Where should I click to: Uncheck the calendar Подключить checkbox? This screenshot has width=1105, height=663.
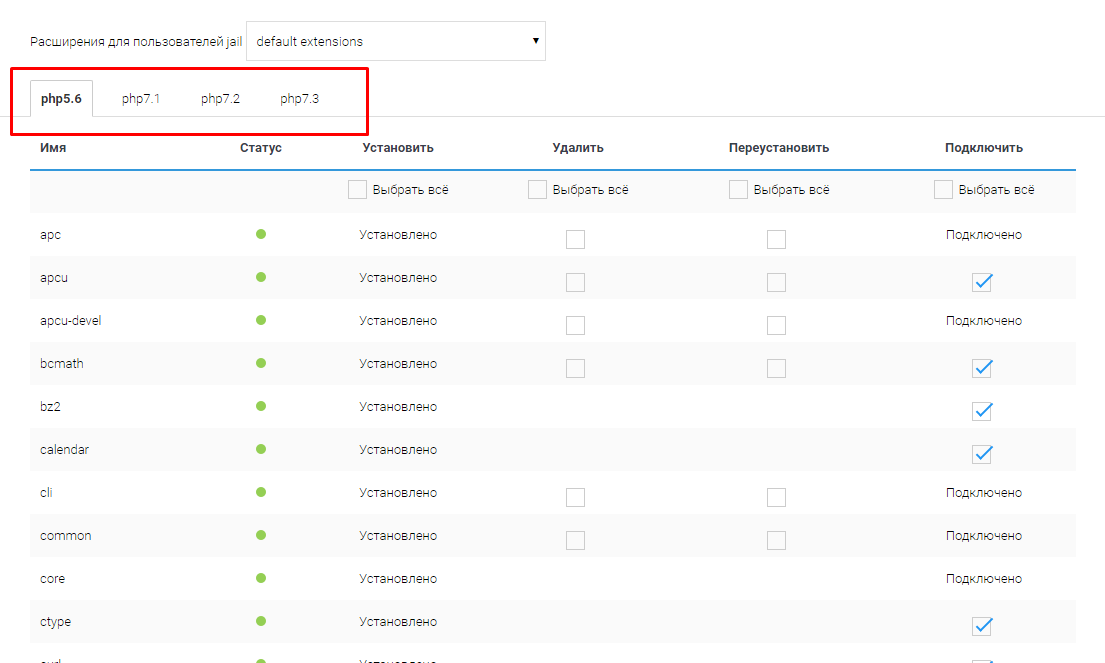pyautogui.click(x=982, y=454)
